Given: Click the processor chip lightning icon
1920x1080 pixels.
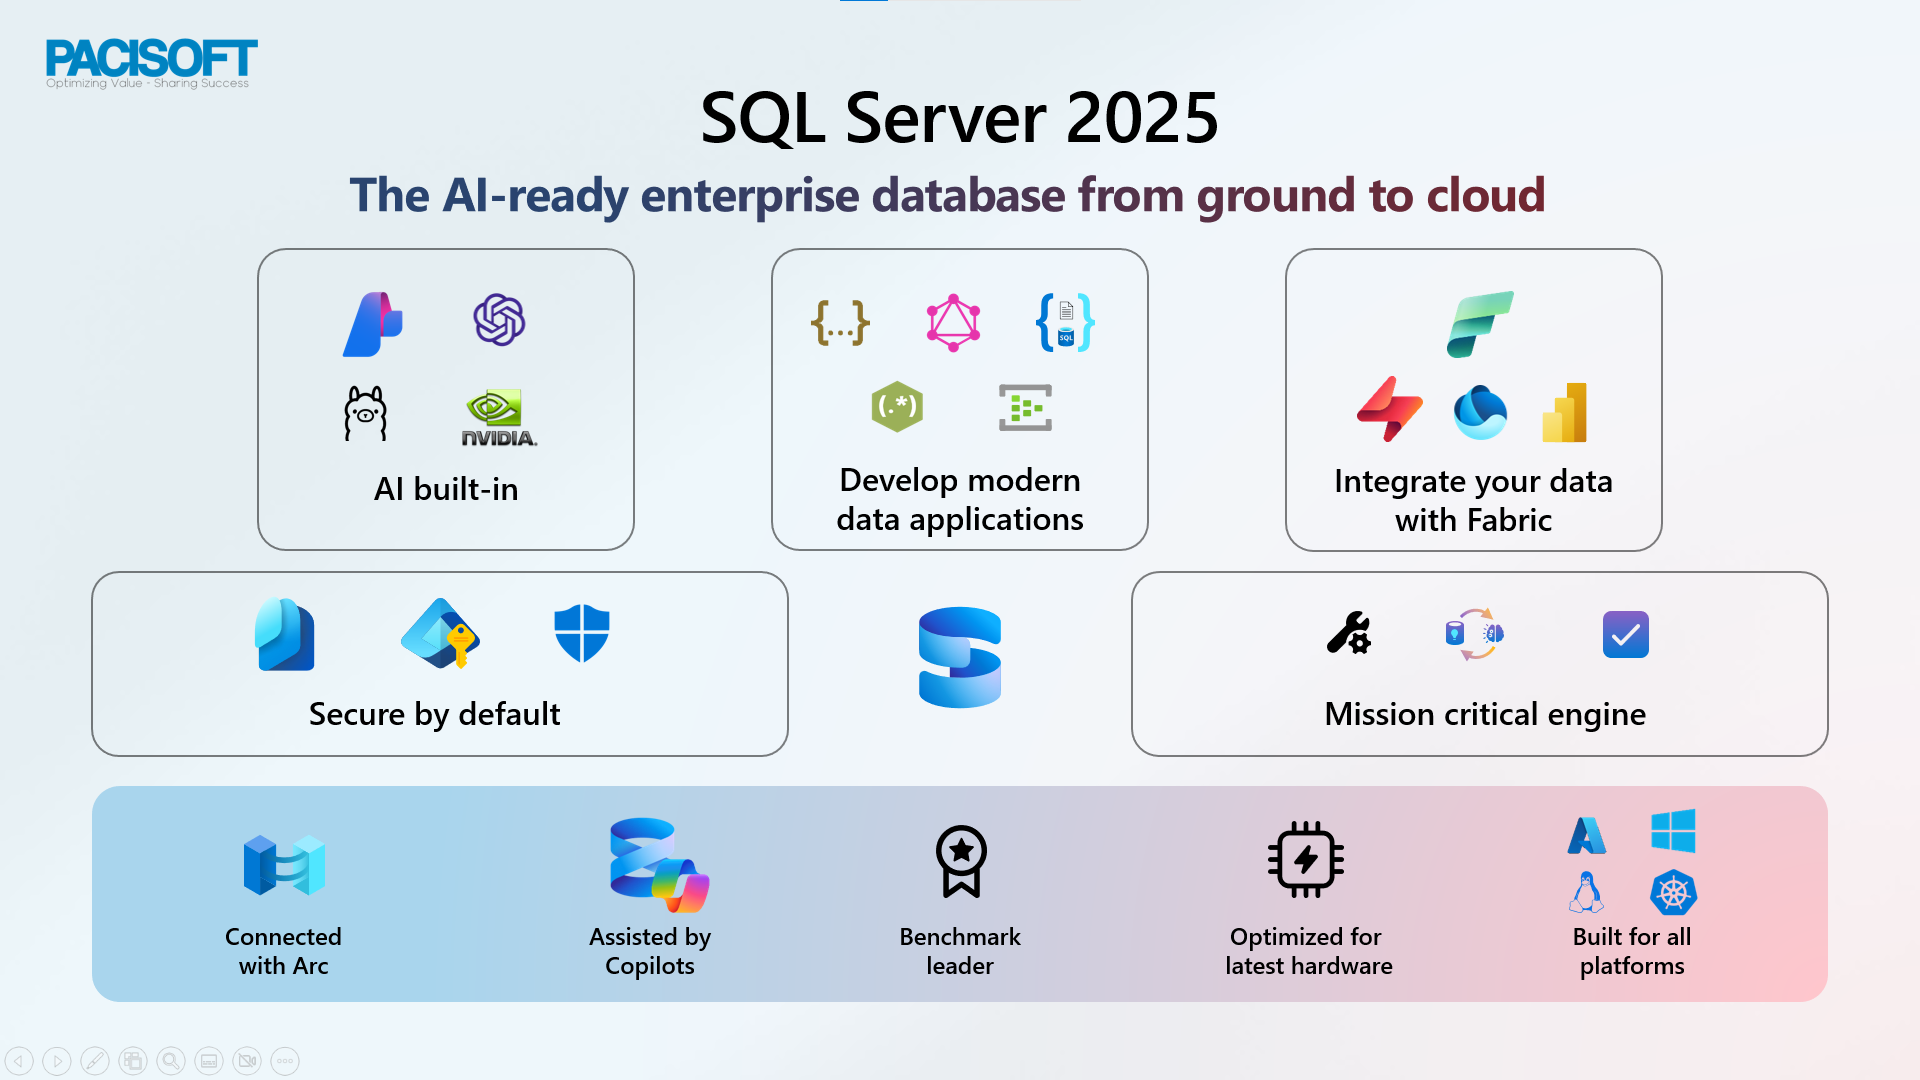Looking at the screenshot, I should click(1306, 860).
